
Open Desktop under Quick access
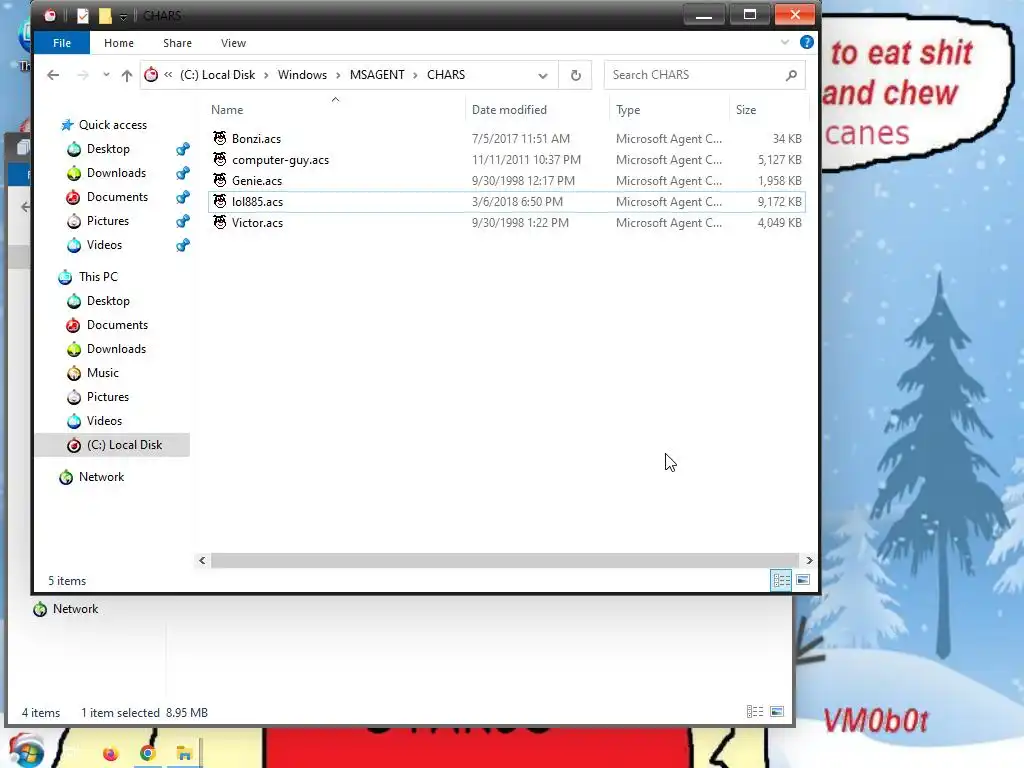pyautogui.click(x=108, y=149)
